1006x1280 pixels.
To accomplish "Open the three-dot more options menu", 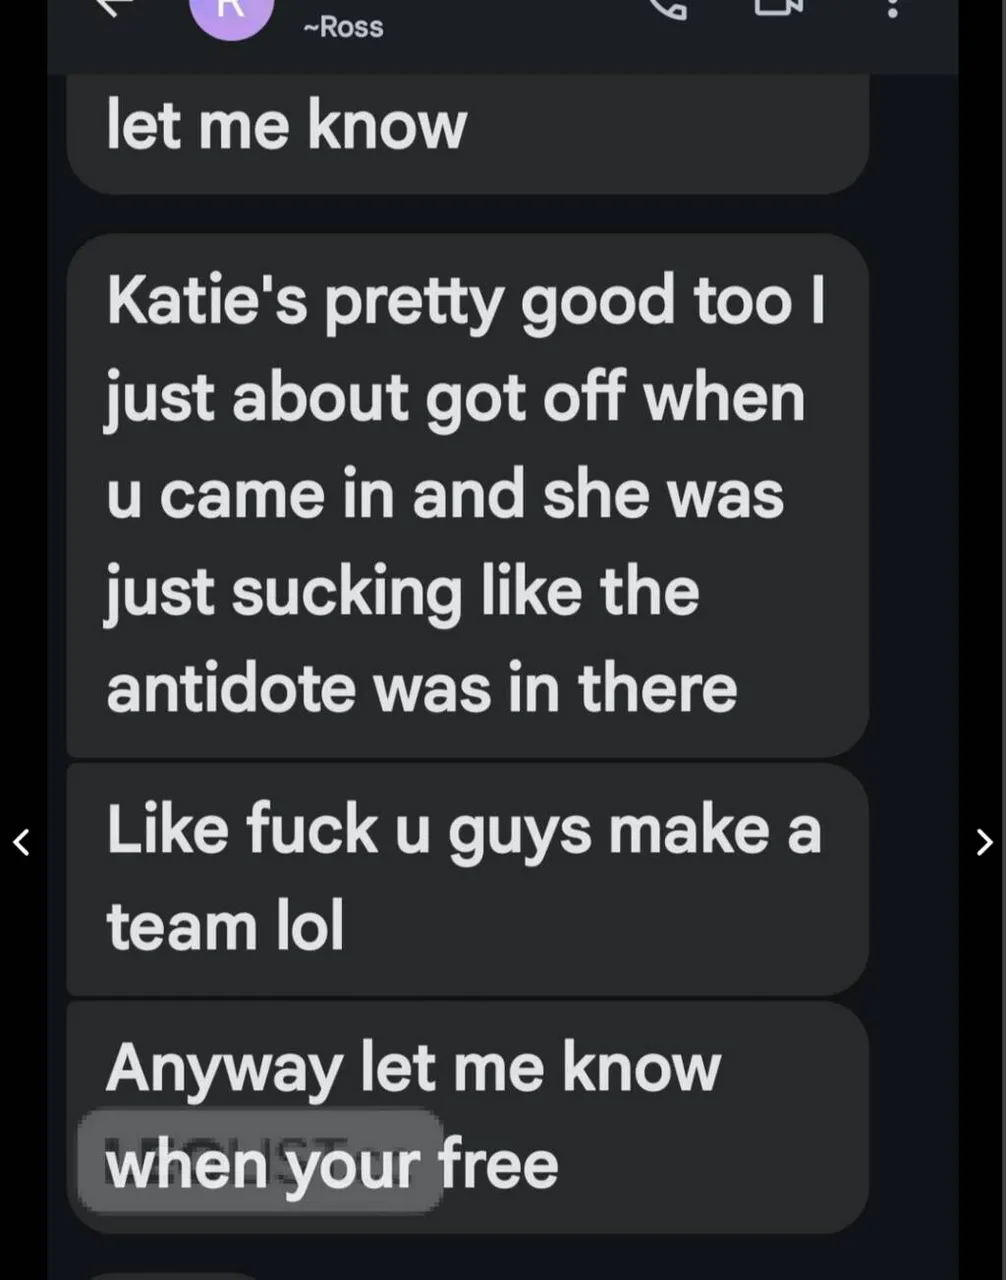I will point(892,8).
